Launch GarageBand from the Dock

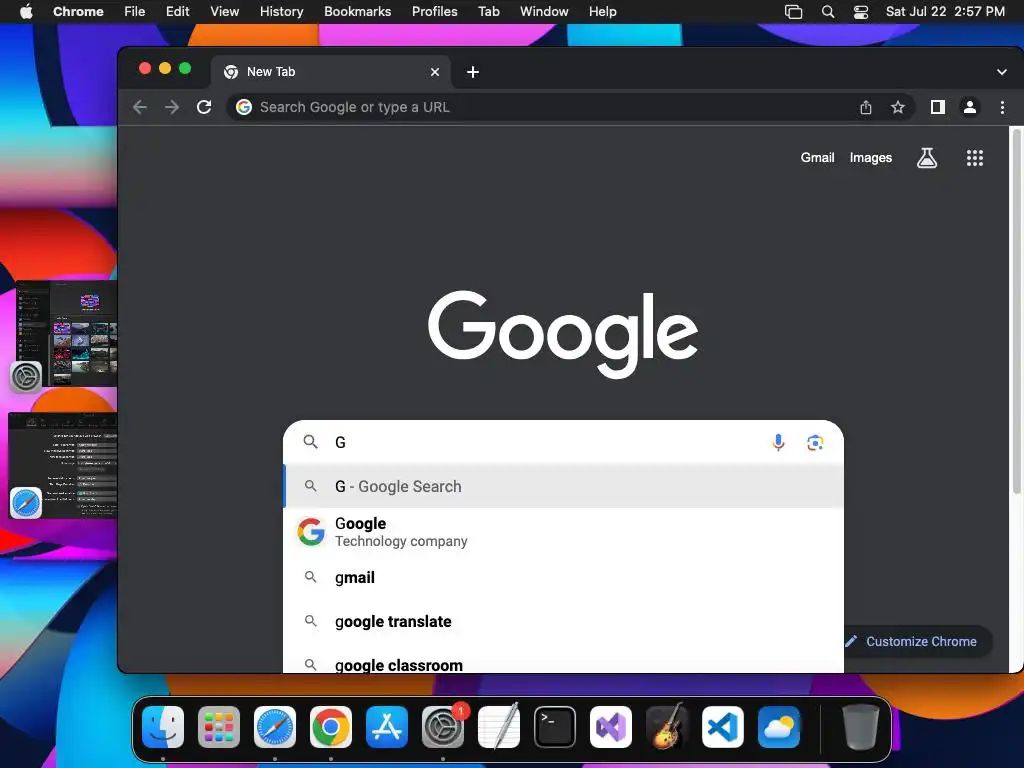point(667,727)
